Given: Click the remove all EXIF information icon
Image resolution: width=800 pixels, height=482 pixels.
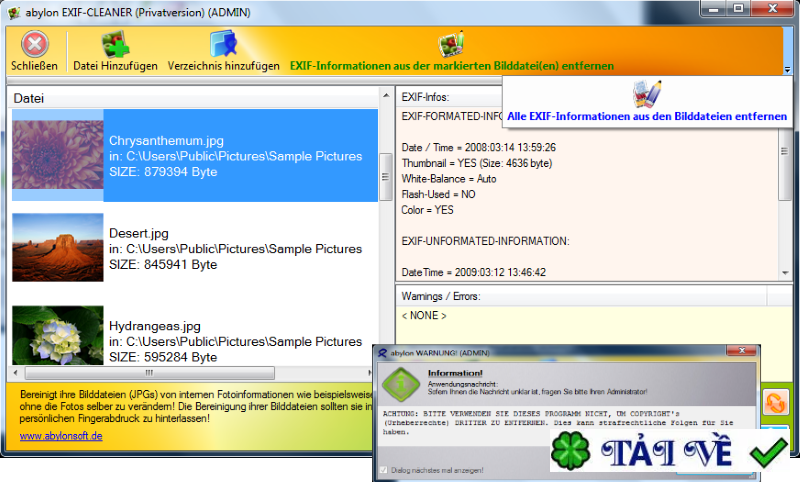Looking at the screenshot, I should pyautogui.click(x=647, y=94).
